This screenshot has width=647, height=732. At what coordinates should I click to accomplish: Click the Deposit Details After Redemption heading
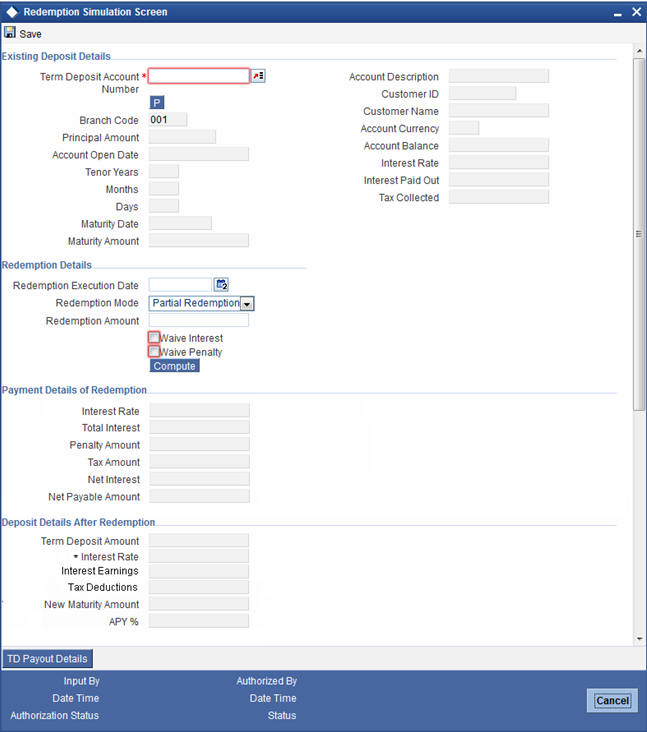(78, 522)
